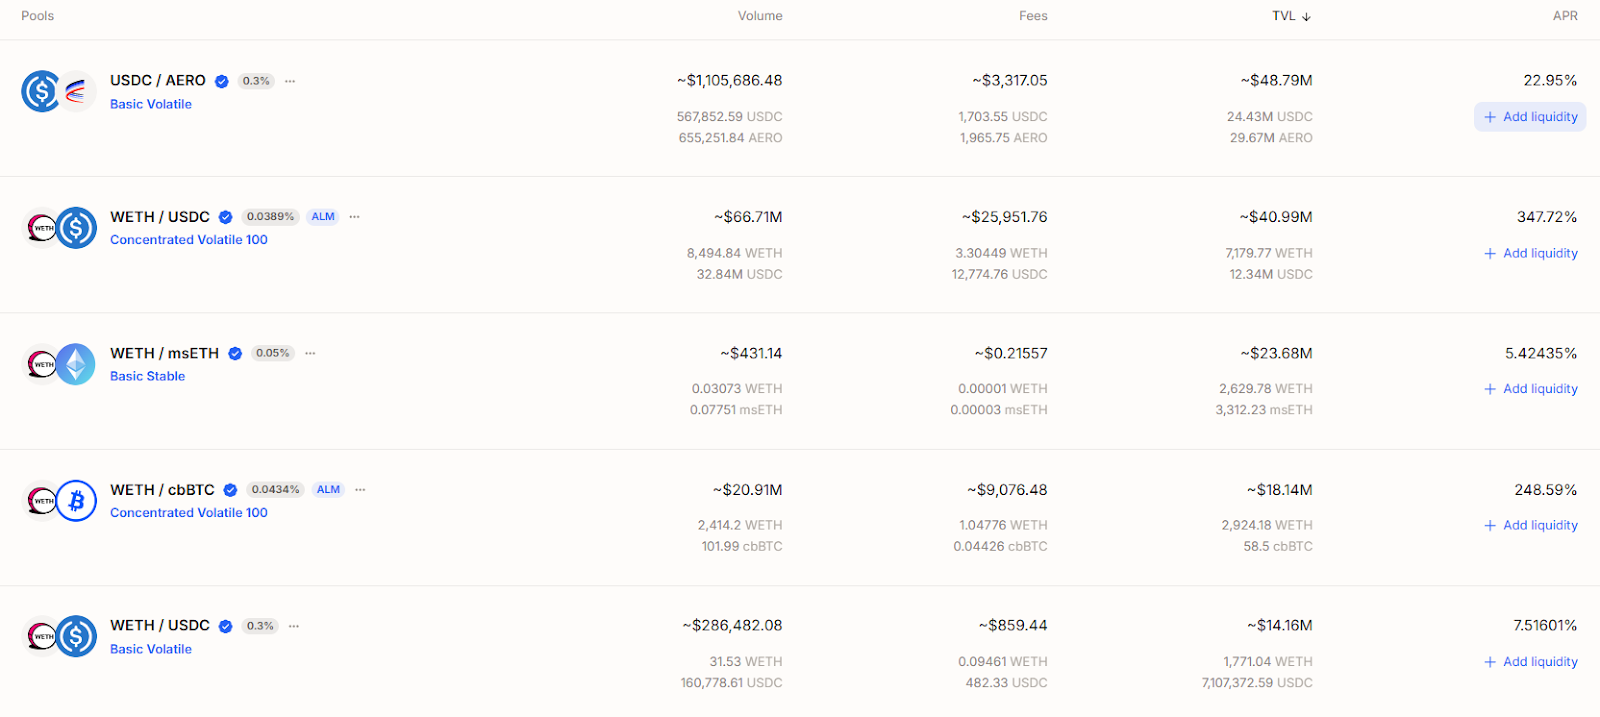Viewport: 1600px width, 717px height.
Task: Click verified badge next to USDC / AERO
Action: pos(222,82)
